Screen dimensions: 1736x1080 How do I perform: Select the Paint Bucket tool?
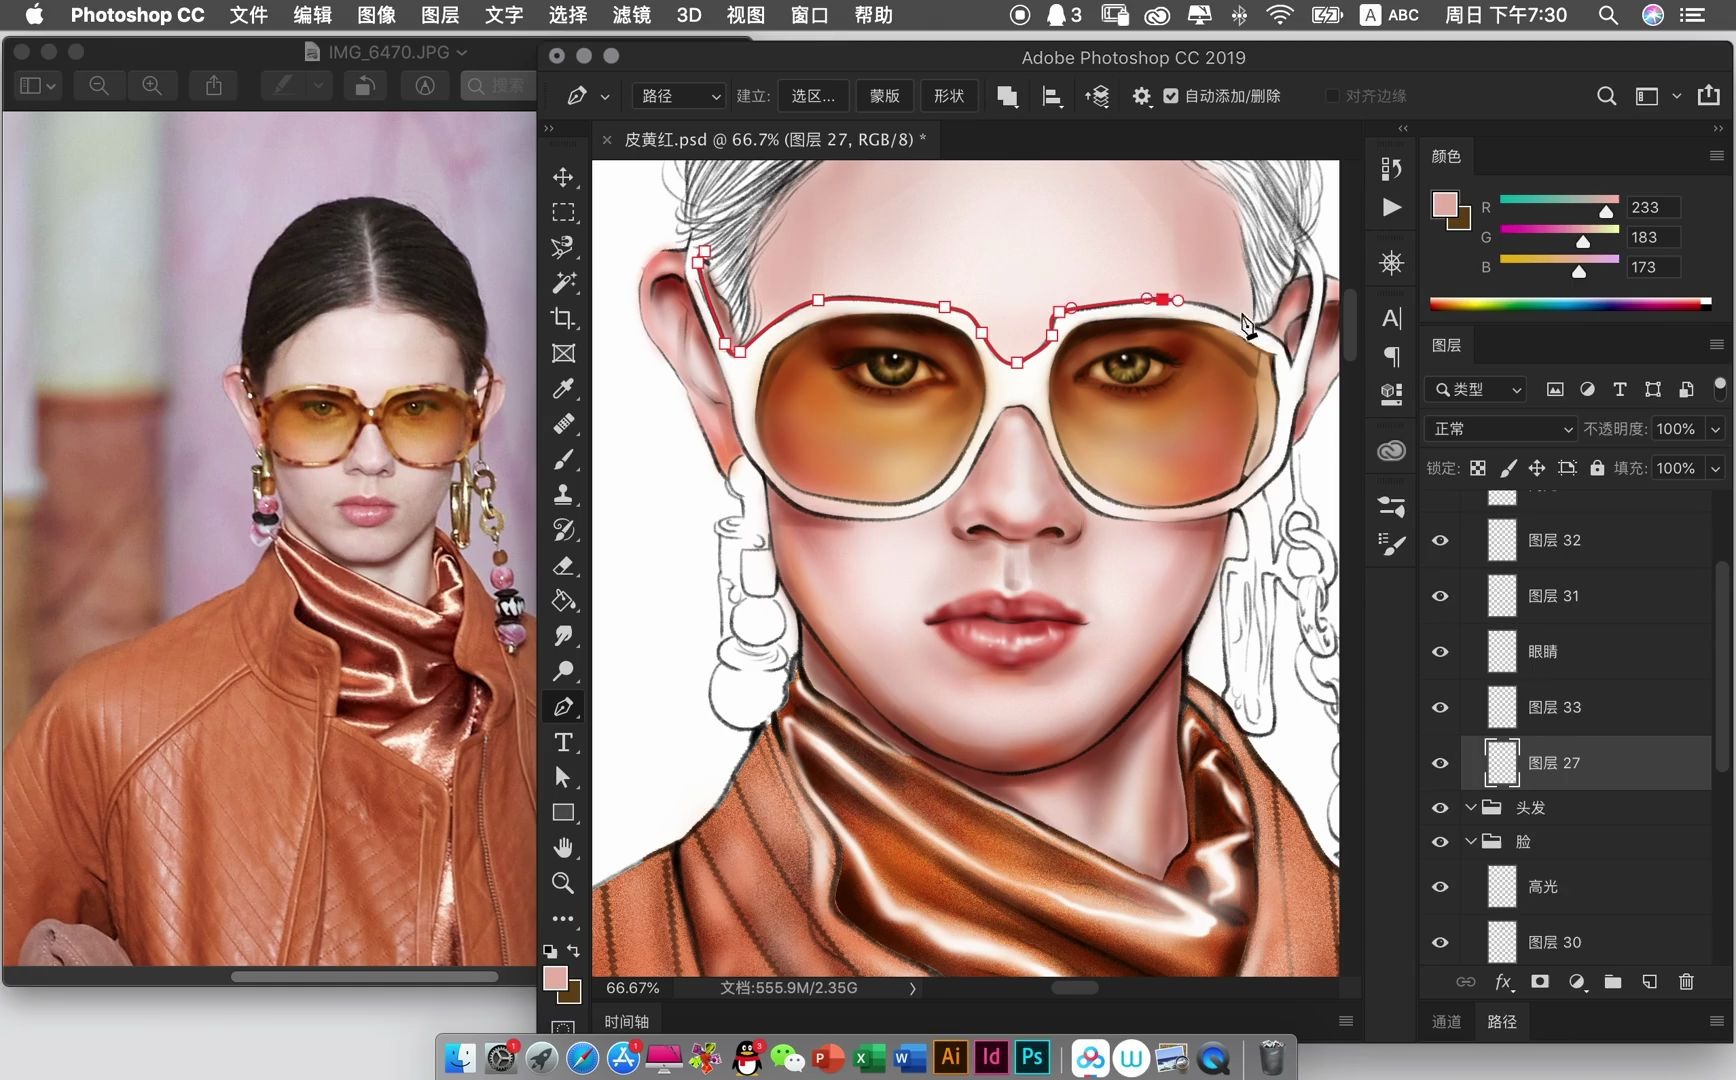coord(563,601)
